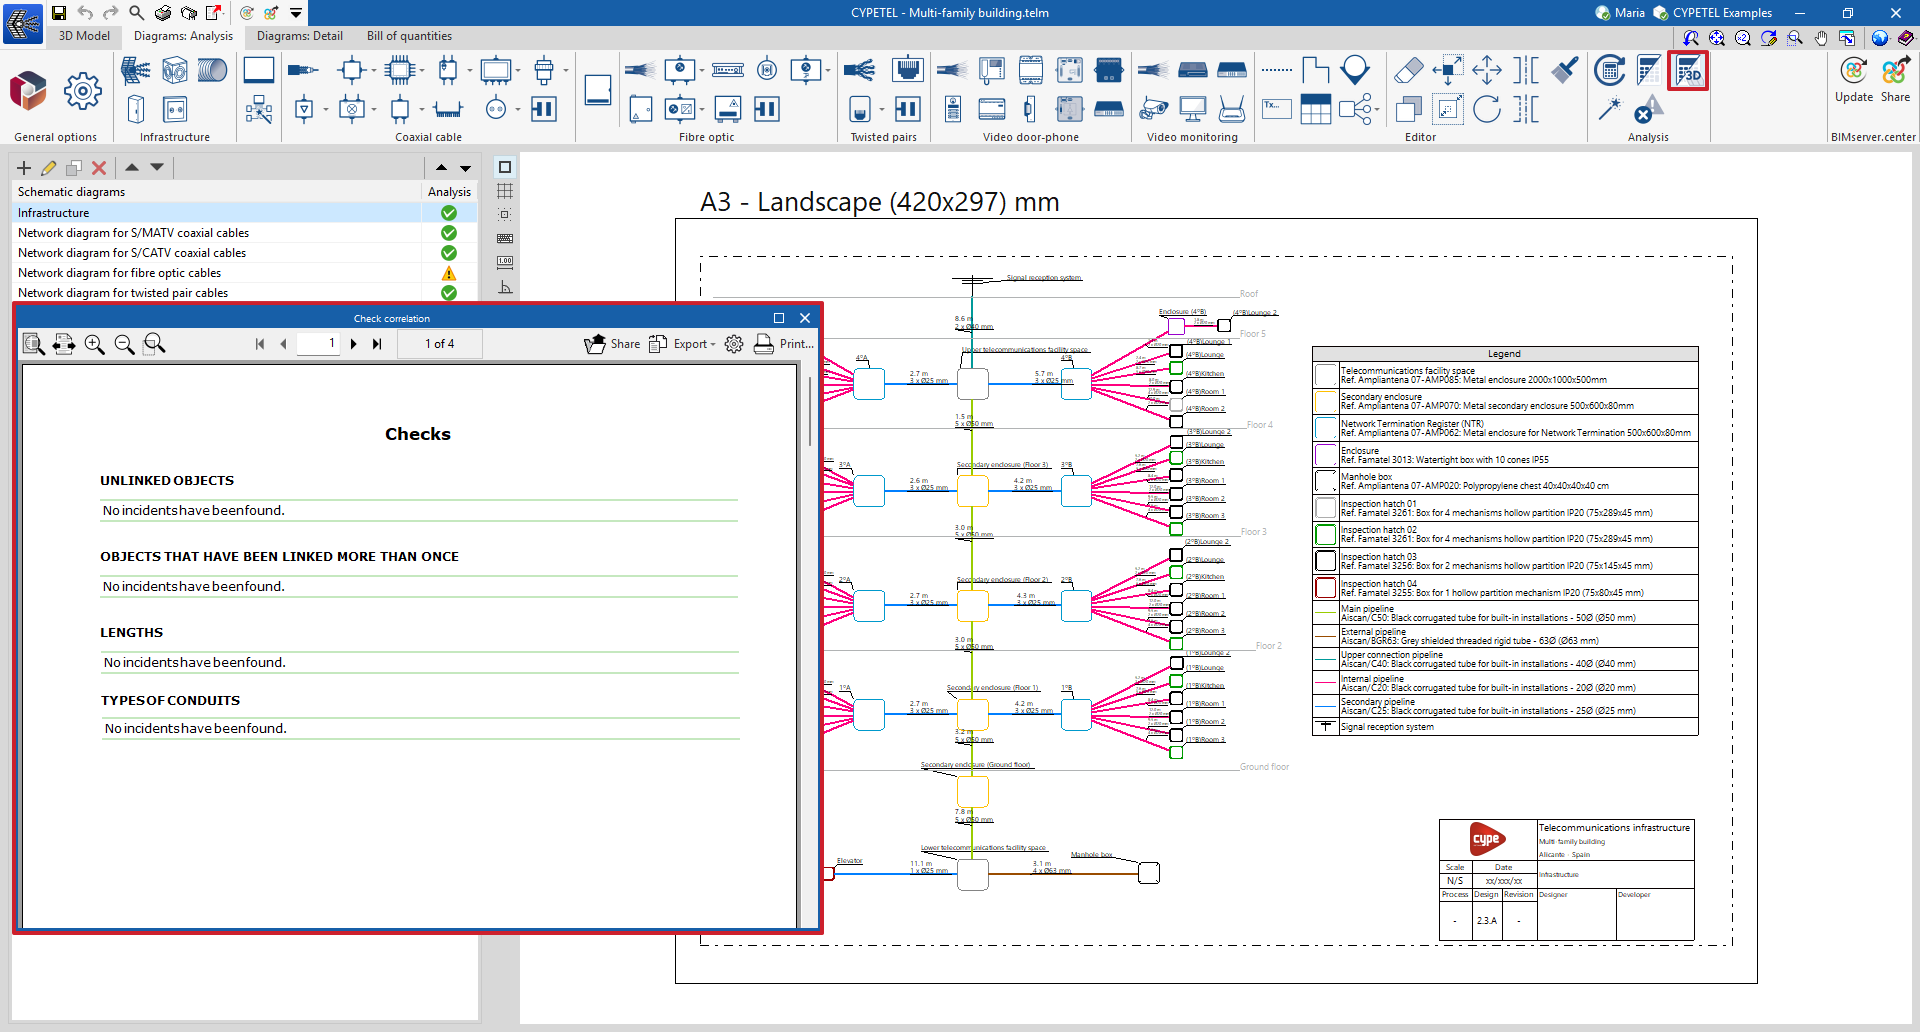The image size is (1920, 1032).
Task: Toggle the orthogonal angle mode button
Action: point(505,288)
